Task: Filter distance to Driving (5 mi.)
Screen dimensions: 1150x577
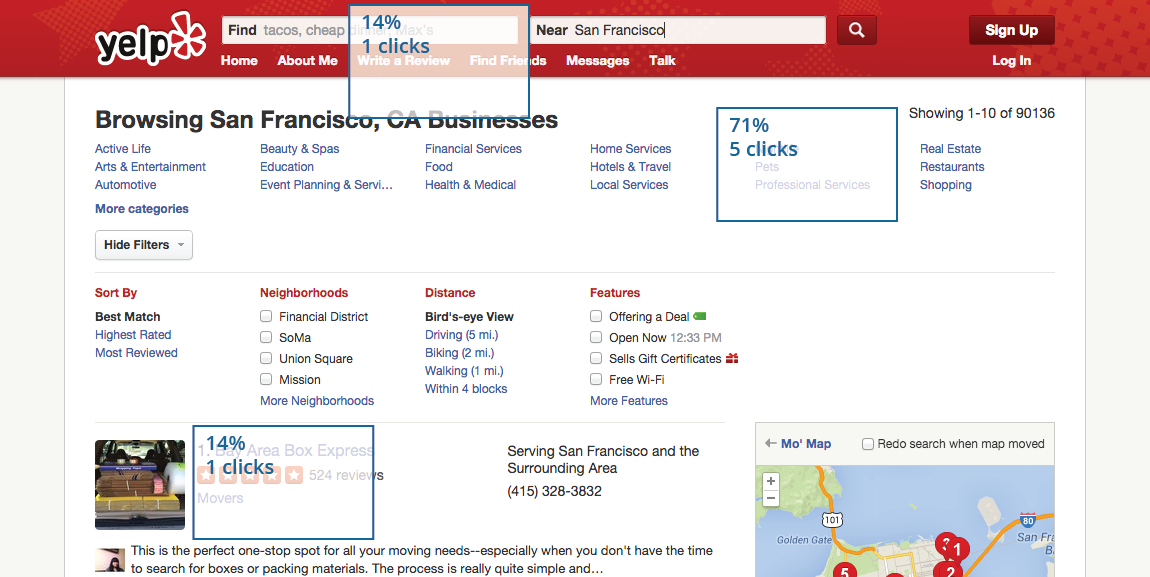Action: pos(461,335)
